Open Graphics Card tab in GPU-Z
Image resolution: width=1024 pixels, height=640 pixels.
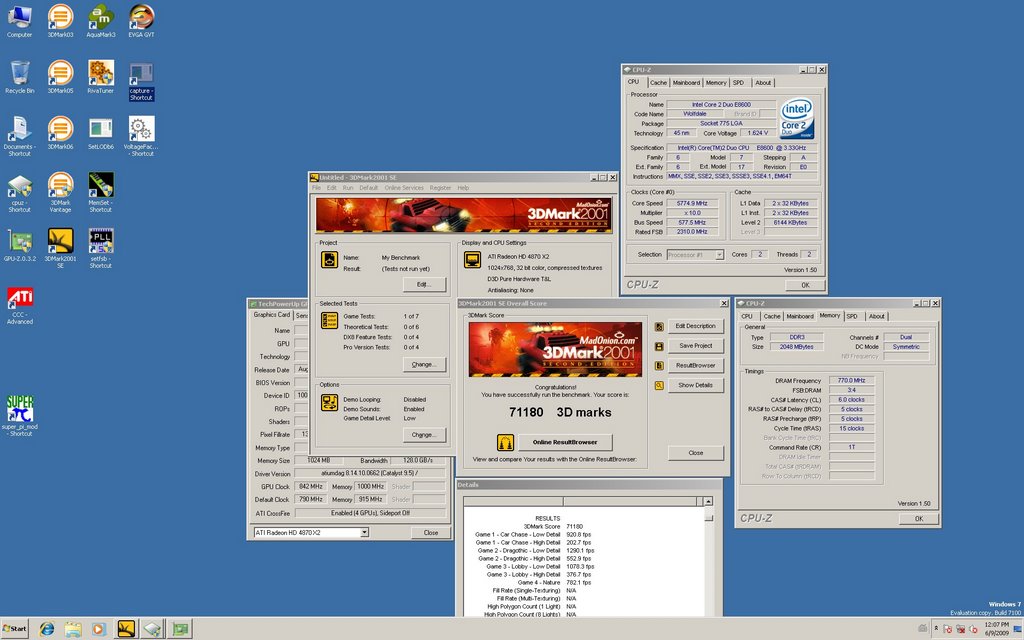coord(272,315)
